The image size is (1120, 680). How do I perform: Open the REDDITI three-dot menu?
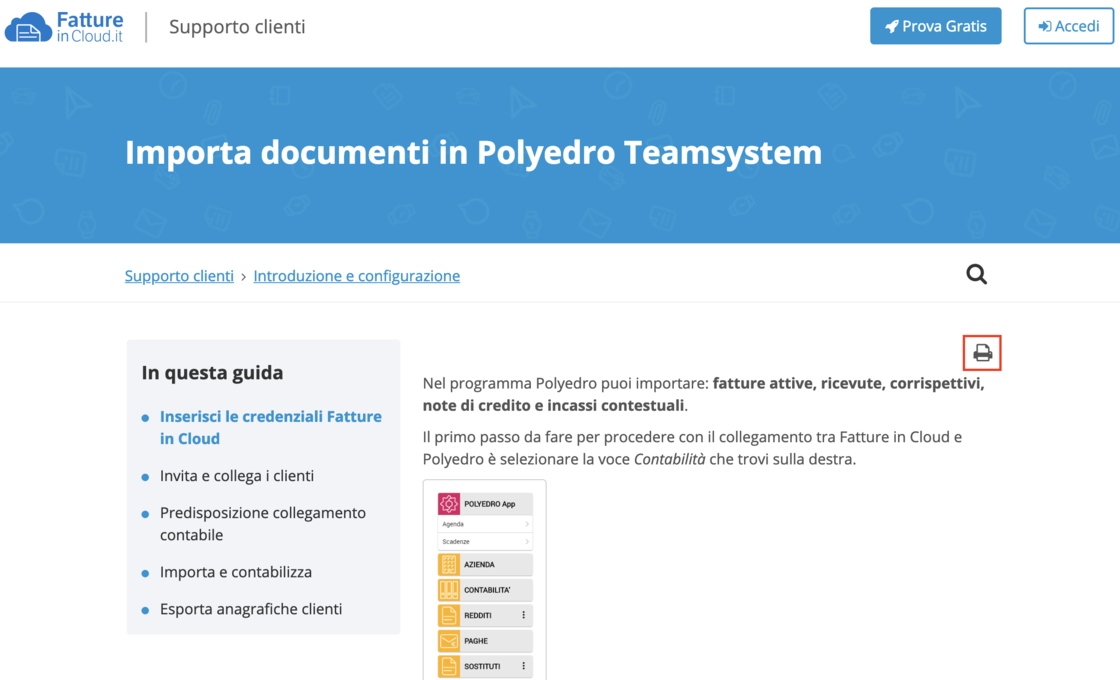[523, 616]
